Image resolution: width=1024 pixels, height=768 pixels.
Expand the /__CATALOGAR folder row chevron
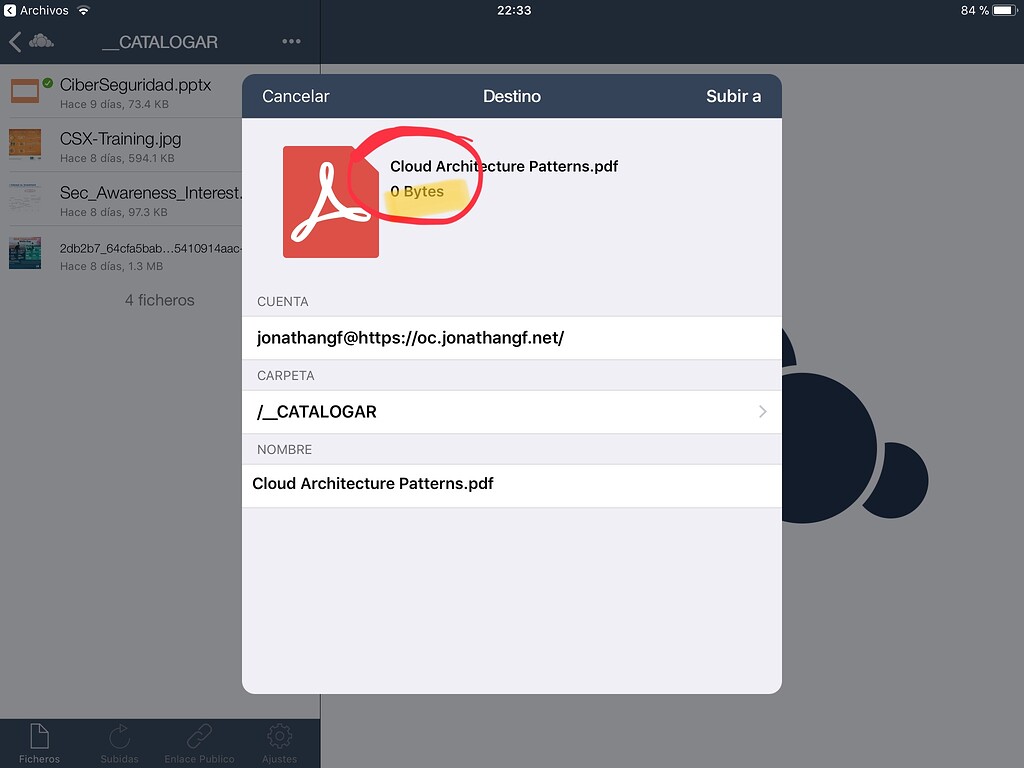762,411
